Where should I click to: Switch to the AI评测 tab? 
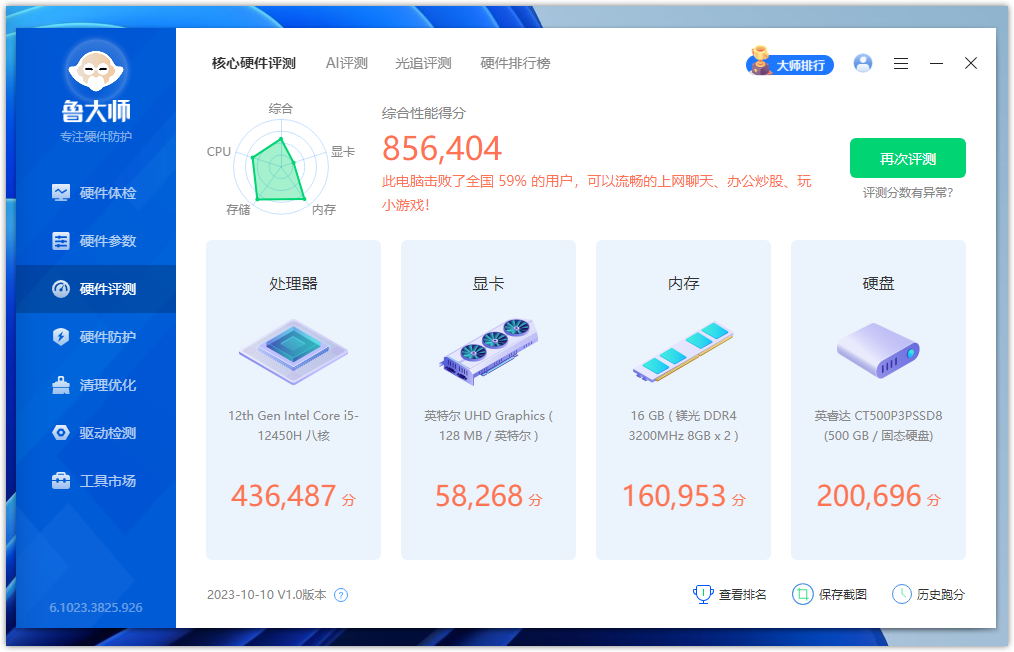(347, 63)
